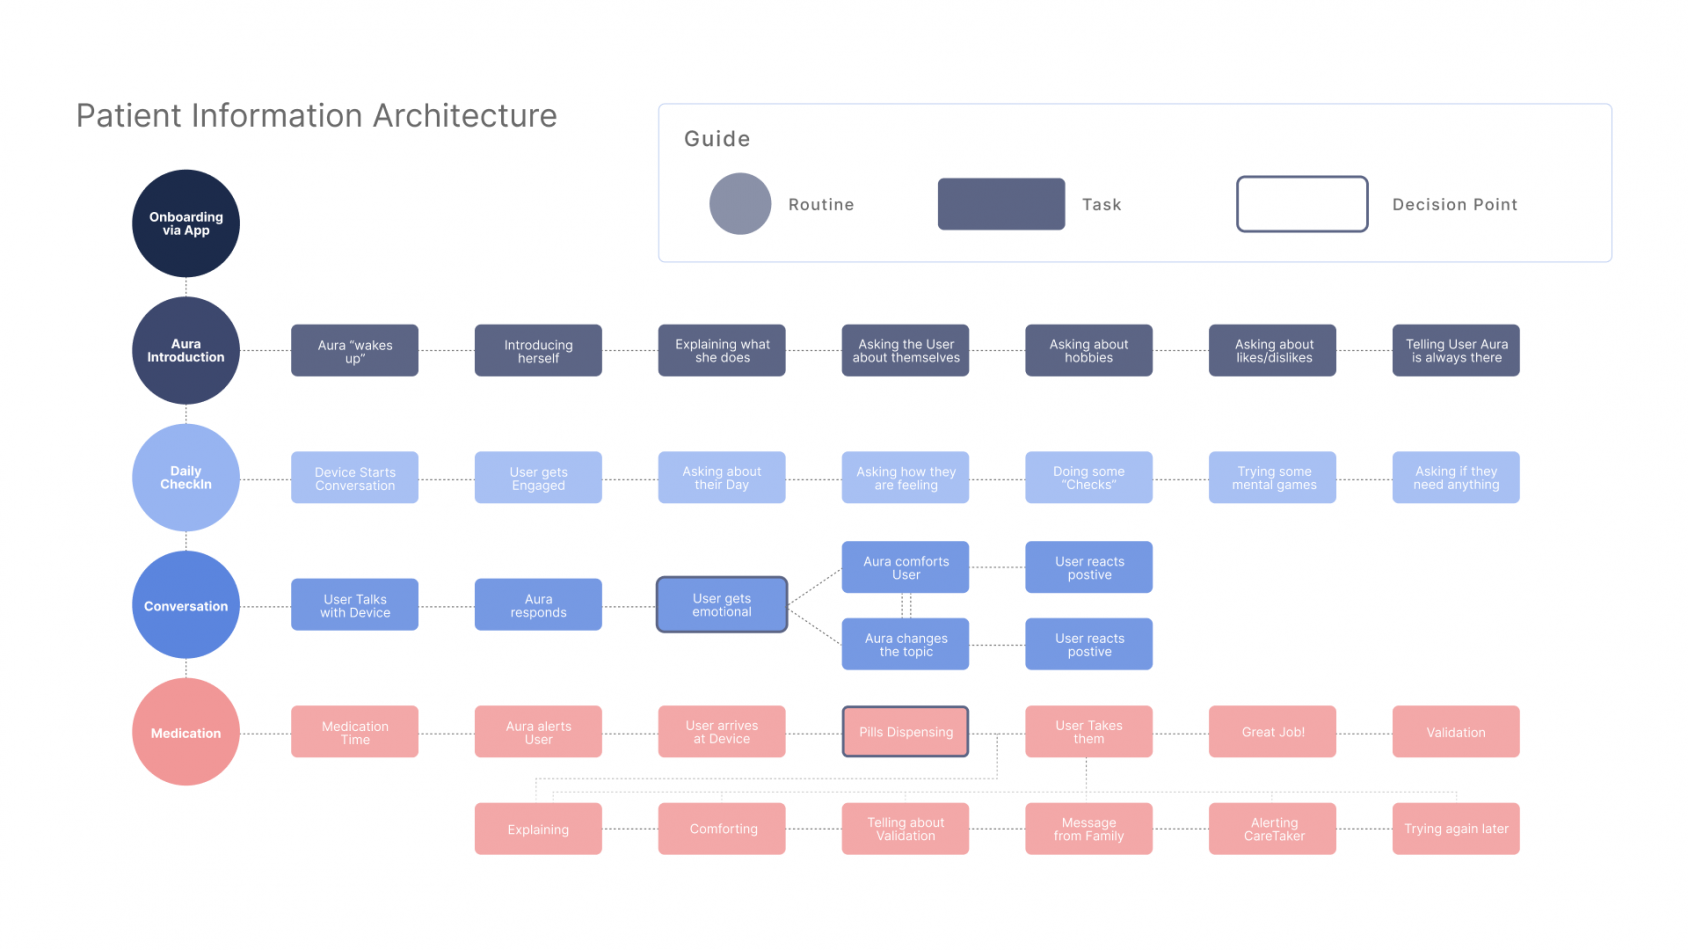The image size is (1688, 950).
Task: Select the Great Job! box
Action: click(x=1272, y=731)
